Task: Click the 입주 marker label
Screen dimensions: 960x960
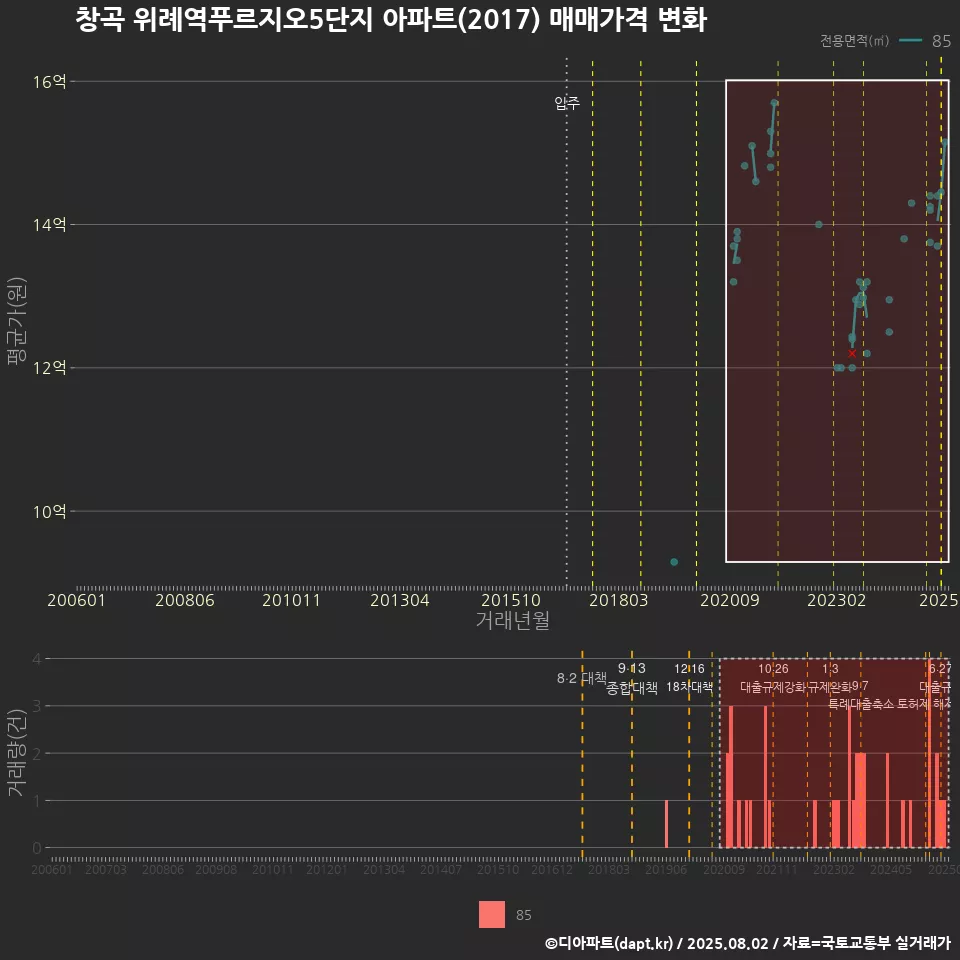Action: pos(567,103)
